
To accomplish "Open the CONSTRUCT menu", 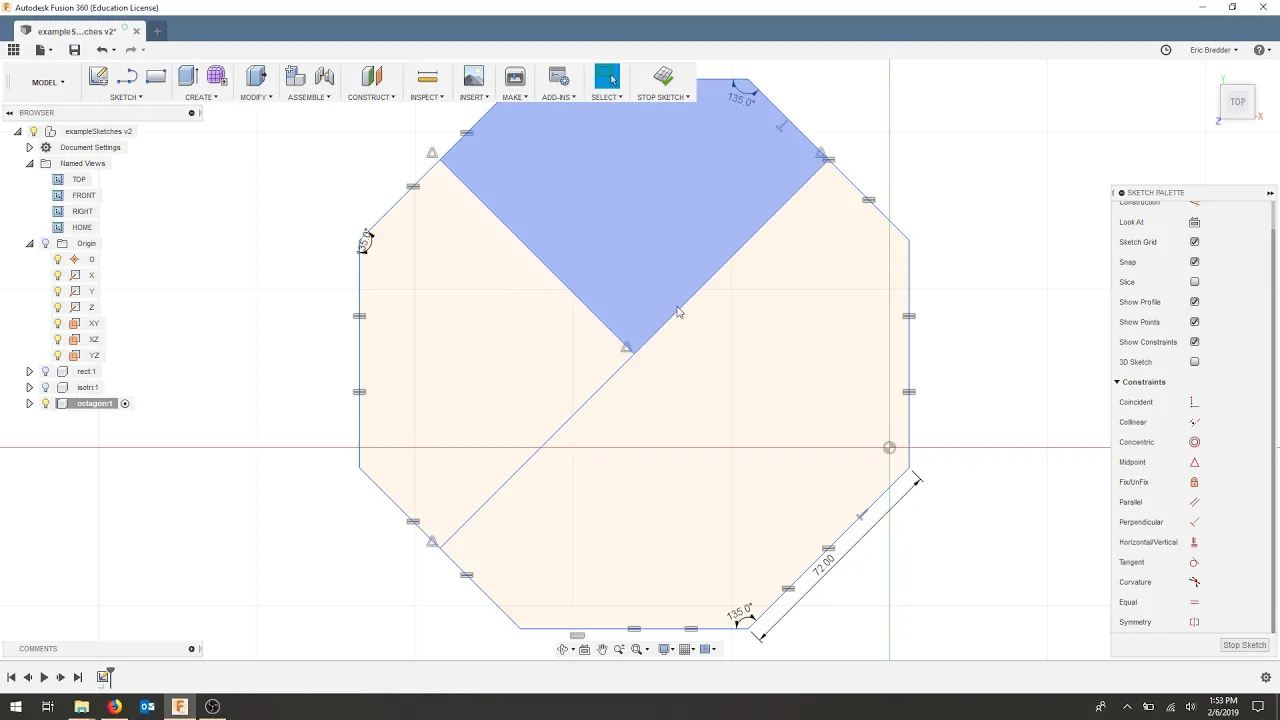I will click(371, 97).
